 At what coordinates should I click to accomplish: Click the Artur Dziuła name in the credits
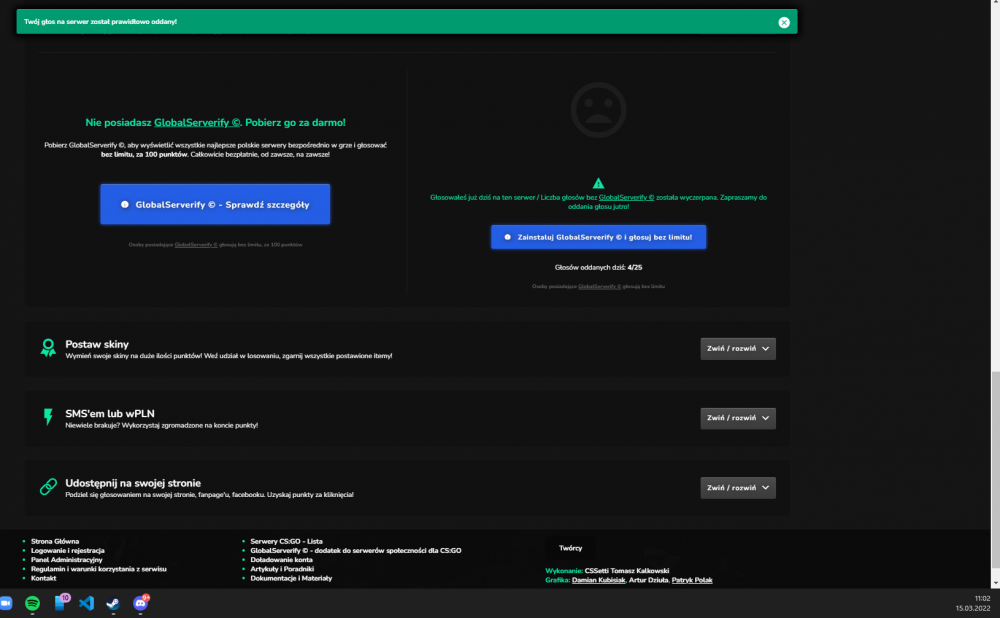coord(649,580)
